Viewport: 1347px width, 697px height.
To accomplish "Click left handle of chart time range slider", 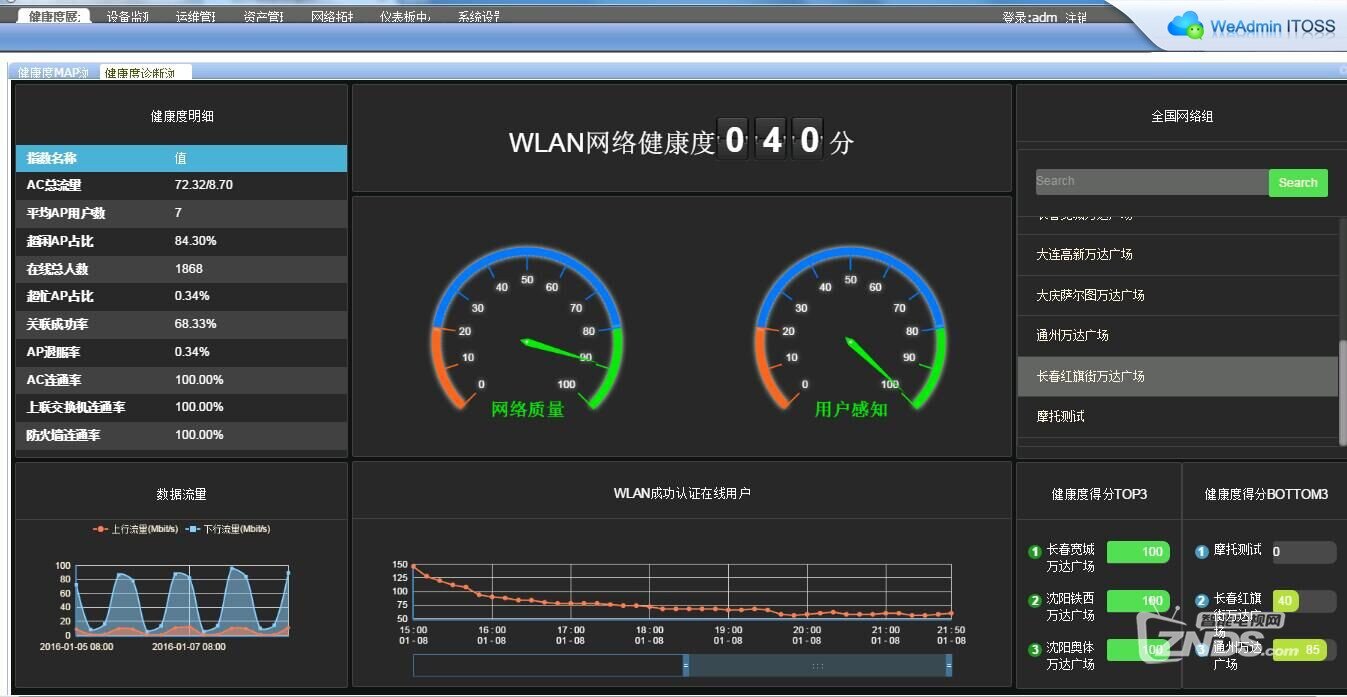I will pos(686,665).
